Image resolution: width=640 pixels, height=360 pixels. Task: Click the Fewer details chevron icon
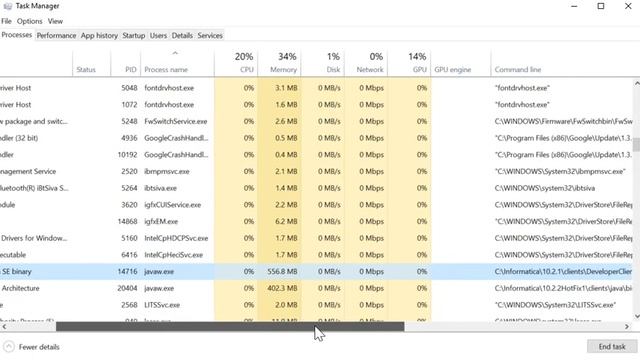[x=9, y=347]
